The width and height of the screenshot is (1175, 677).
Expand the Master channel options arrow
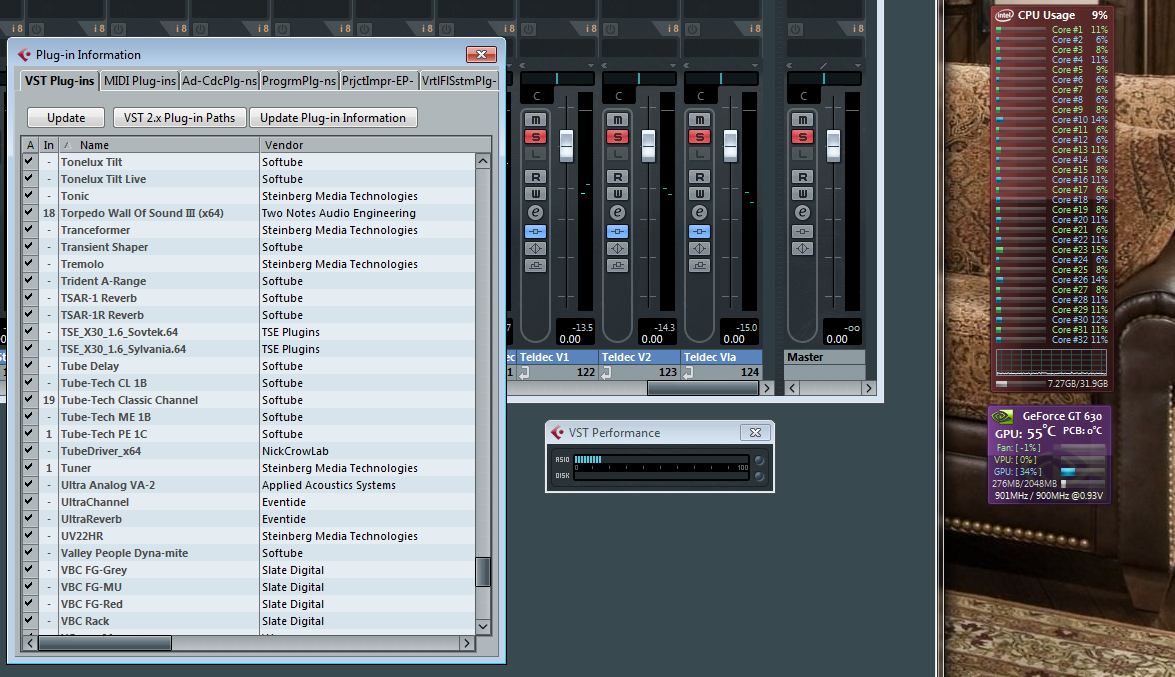858,65
